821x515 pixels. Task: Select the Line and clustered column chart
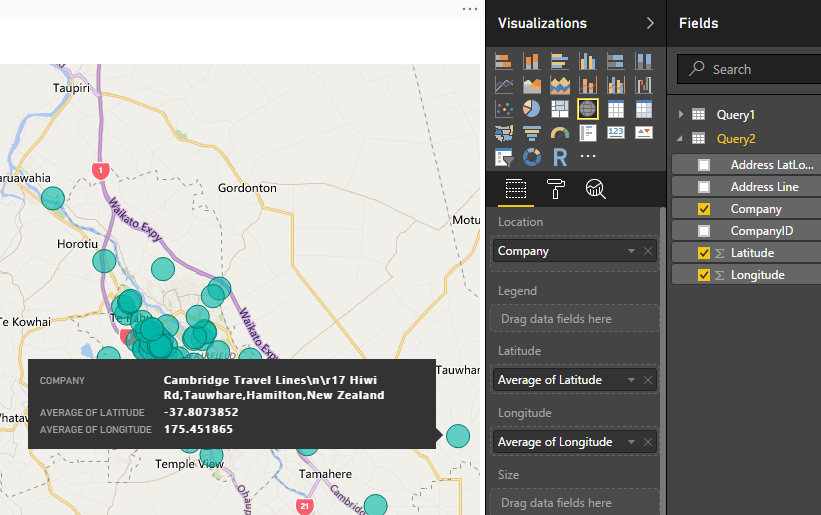[x=616, y=85]
